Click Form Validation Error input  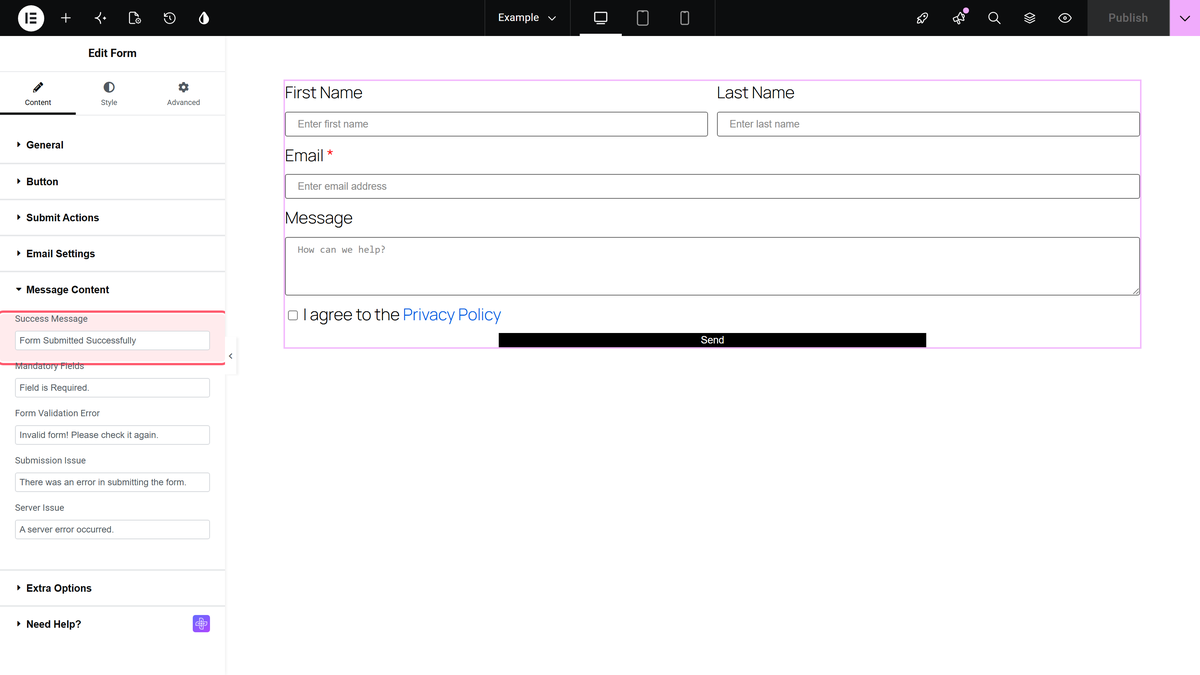(113, 435)
